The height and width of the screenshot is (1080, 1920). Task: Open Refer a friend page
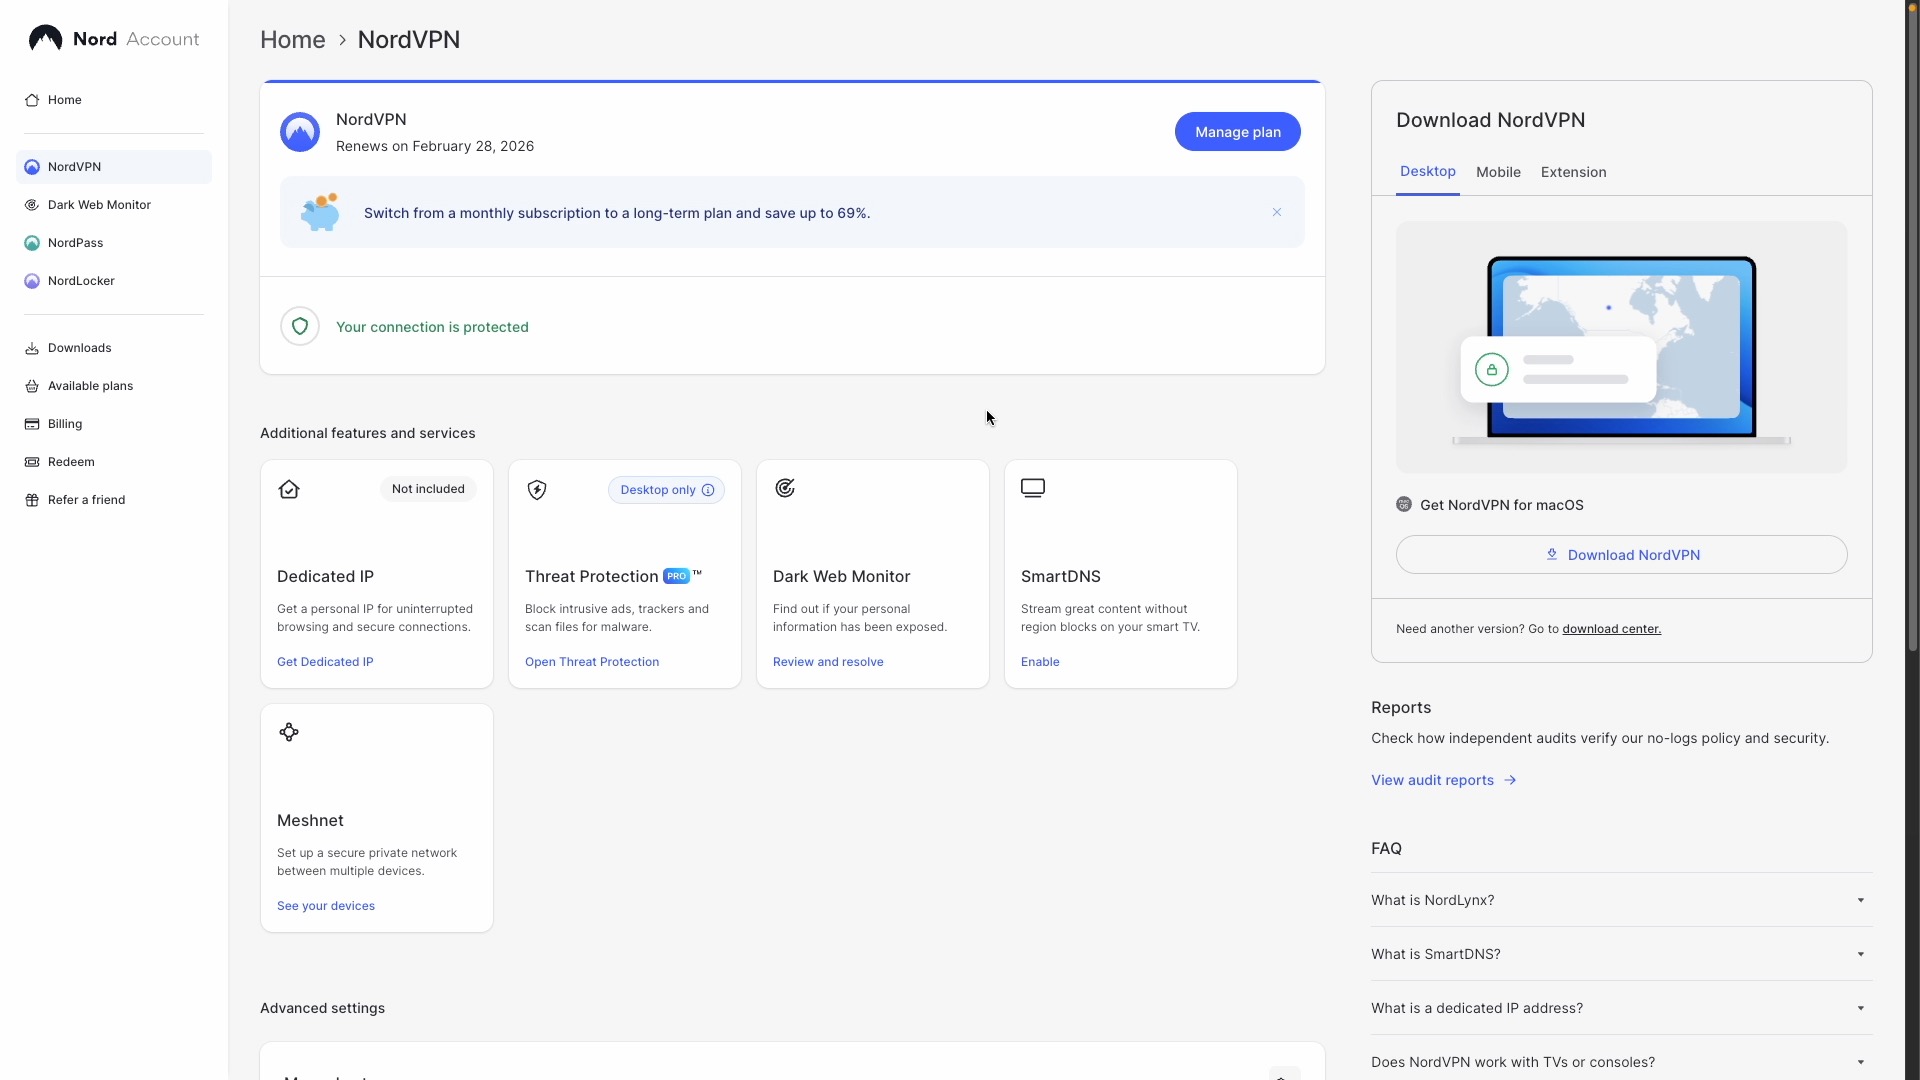pyautogui.click(x=86, y=500)
